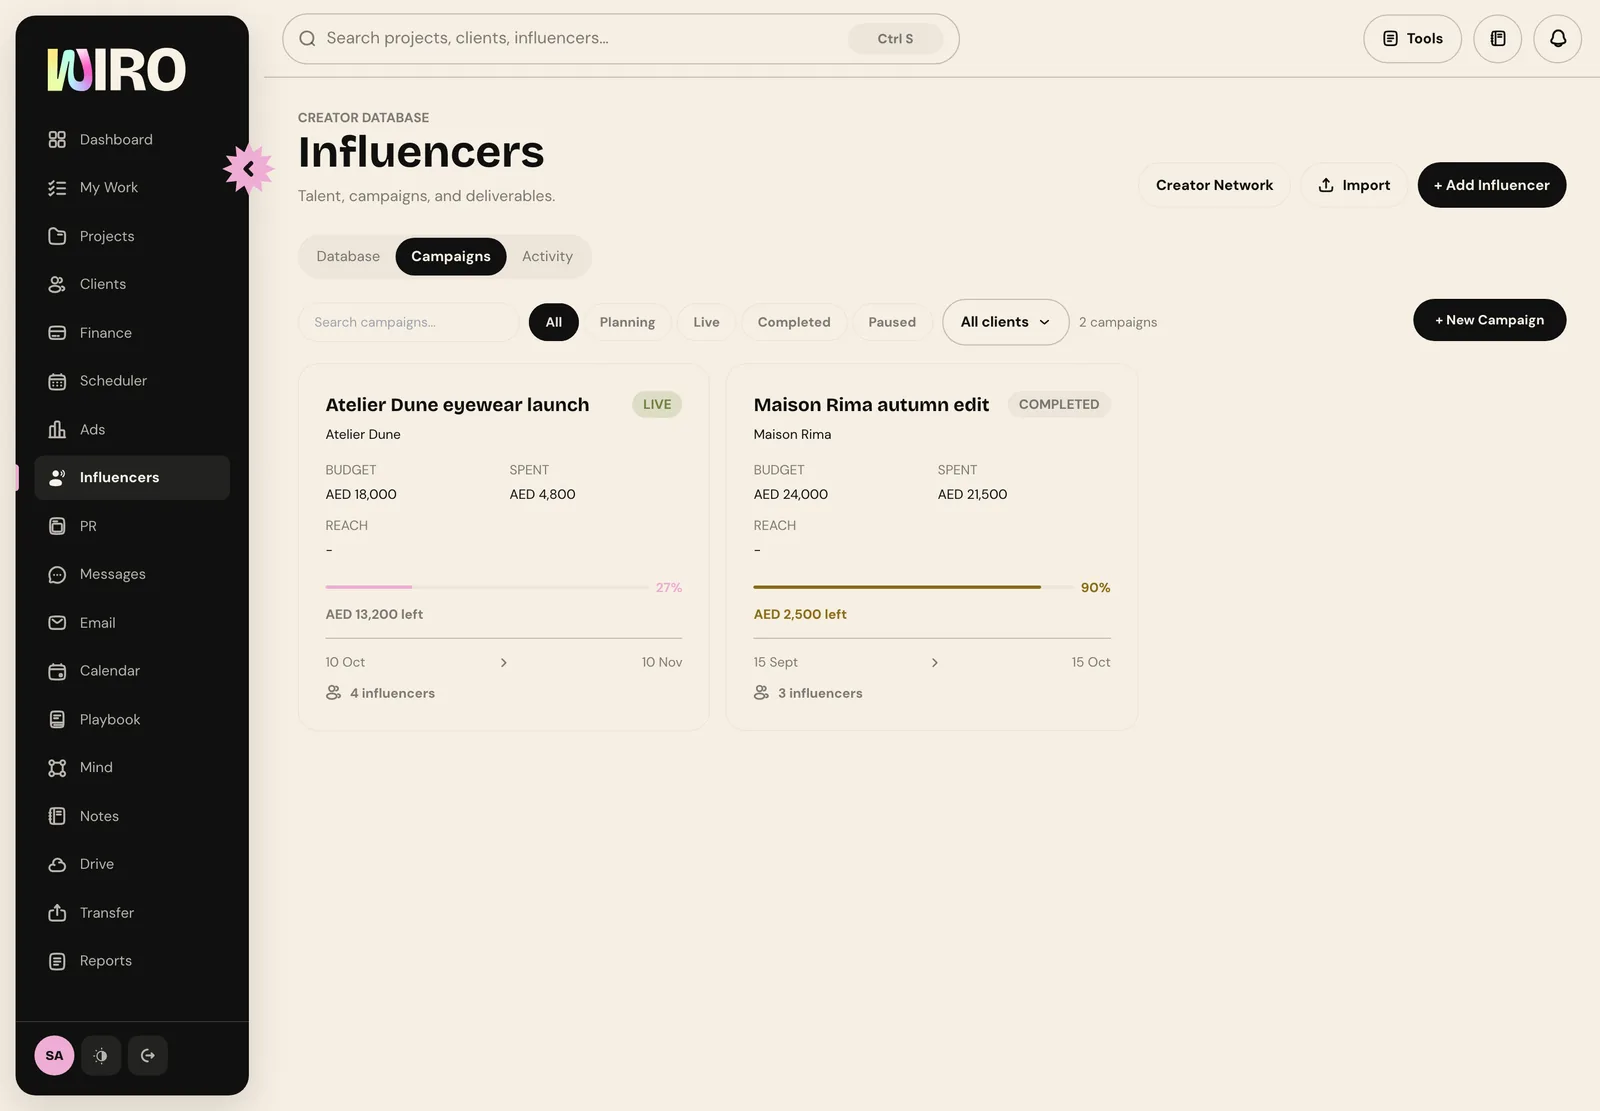Focus the Search campaigns field
The height and width of the screenshot is (1111, 1600).
[x=408, y=322]
